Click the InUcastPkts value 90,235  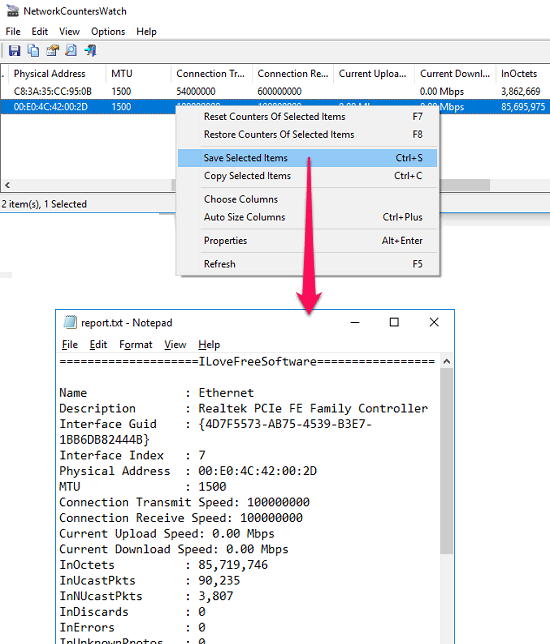[x=219, y=580]
